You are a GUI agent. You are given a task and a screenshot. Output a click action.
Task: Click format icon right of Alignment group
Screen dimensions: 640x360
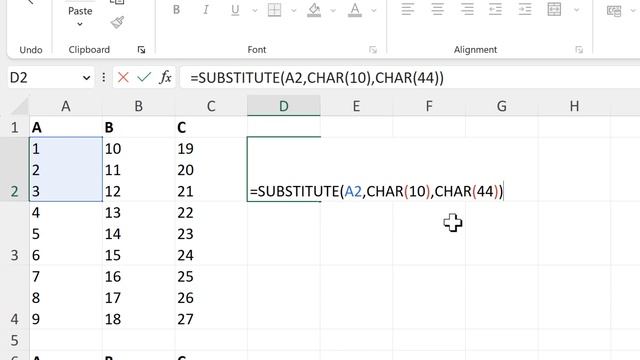(x=614, y=11)
